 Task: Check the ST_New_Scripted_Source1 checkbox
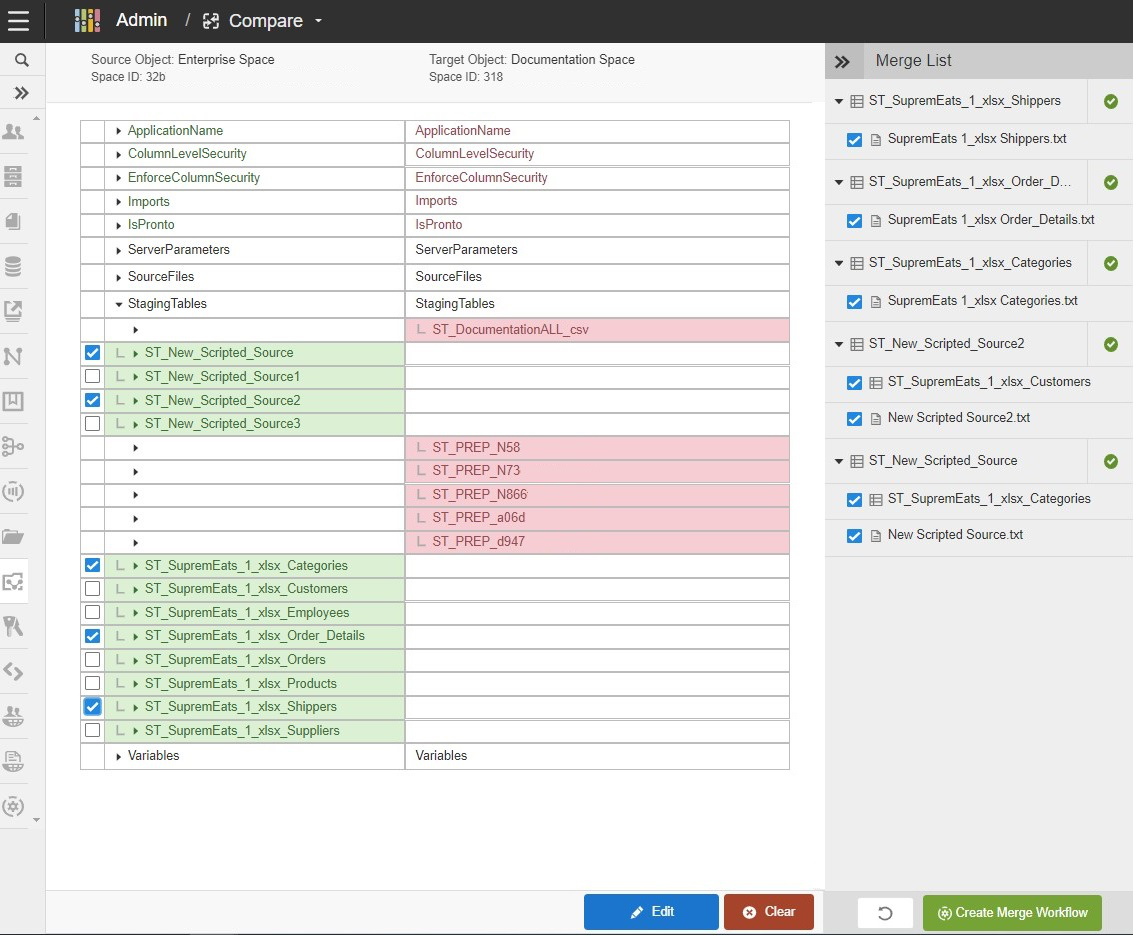93,377
